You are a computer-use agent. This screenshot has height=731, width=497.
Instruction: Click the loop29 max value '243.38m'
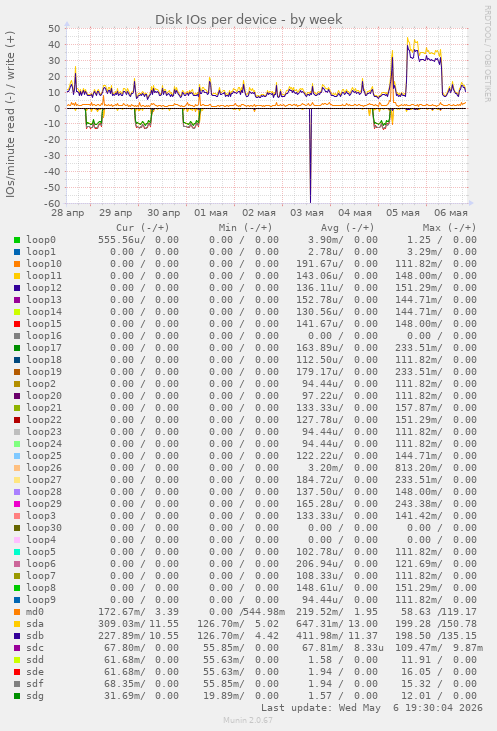click(x=418, y=503)
